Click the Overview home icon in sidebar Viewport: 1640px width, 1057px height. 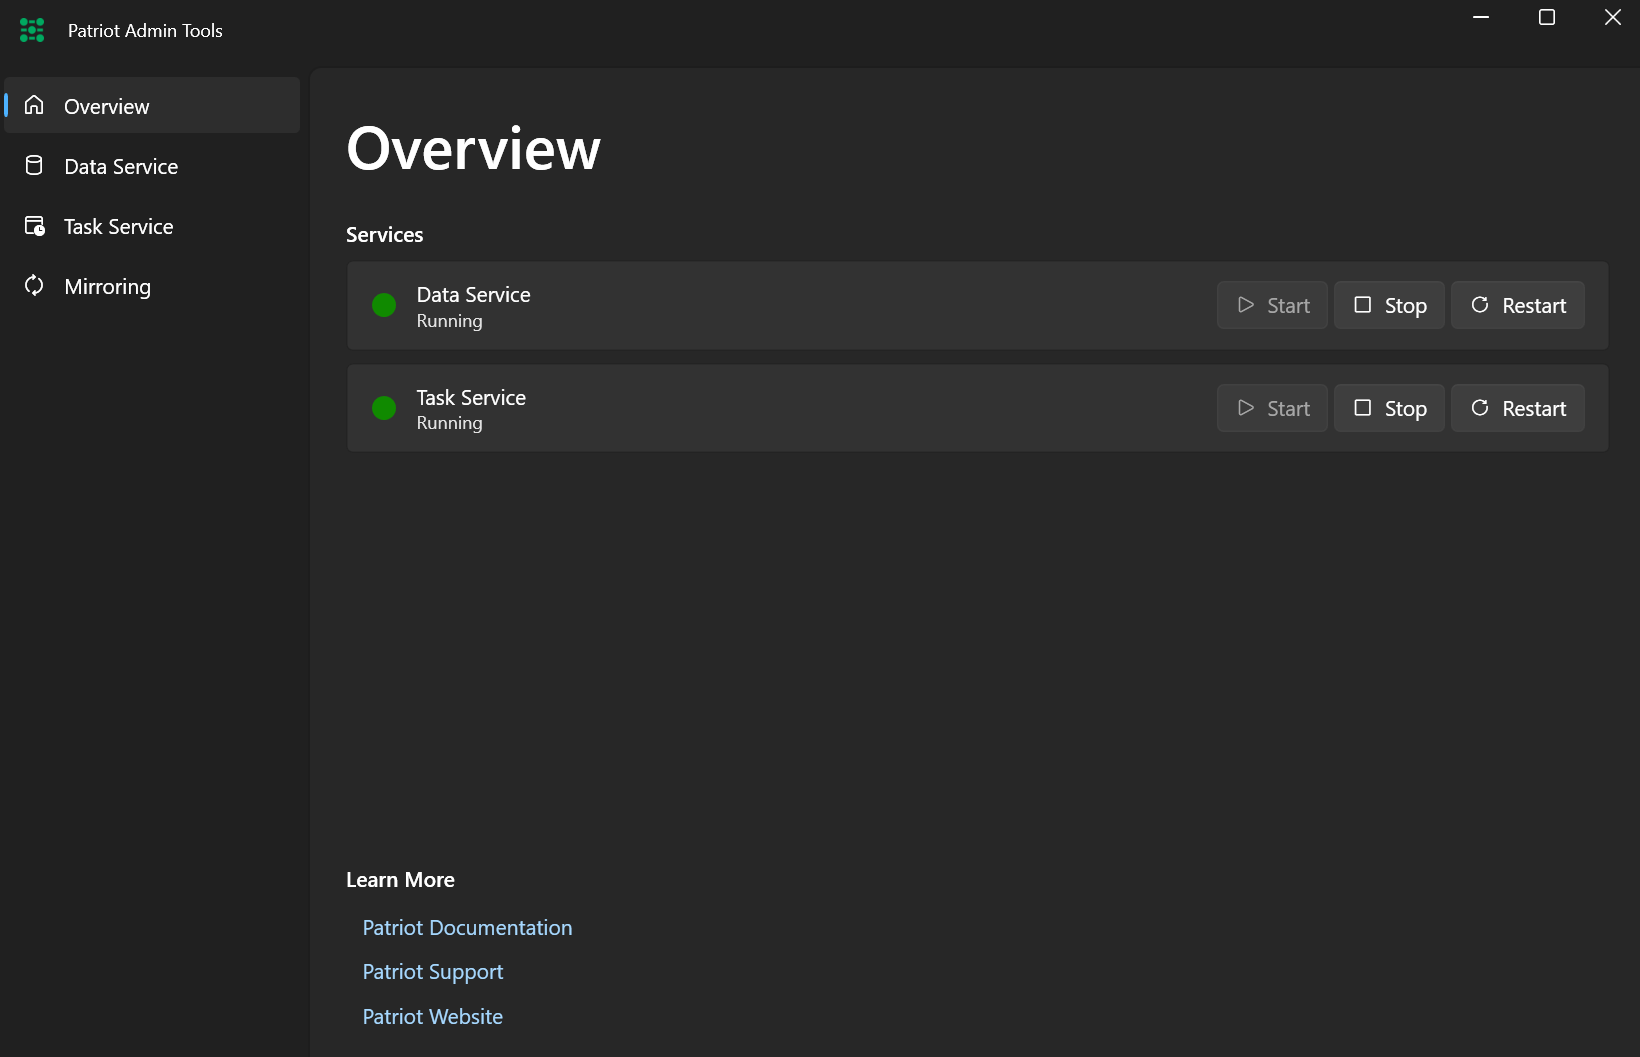point(34,105)
